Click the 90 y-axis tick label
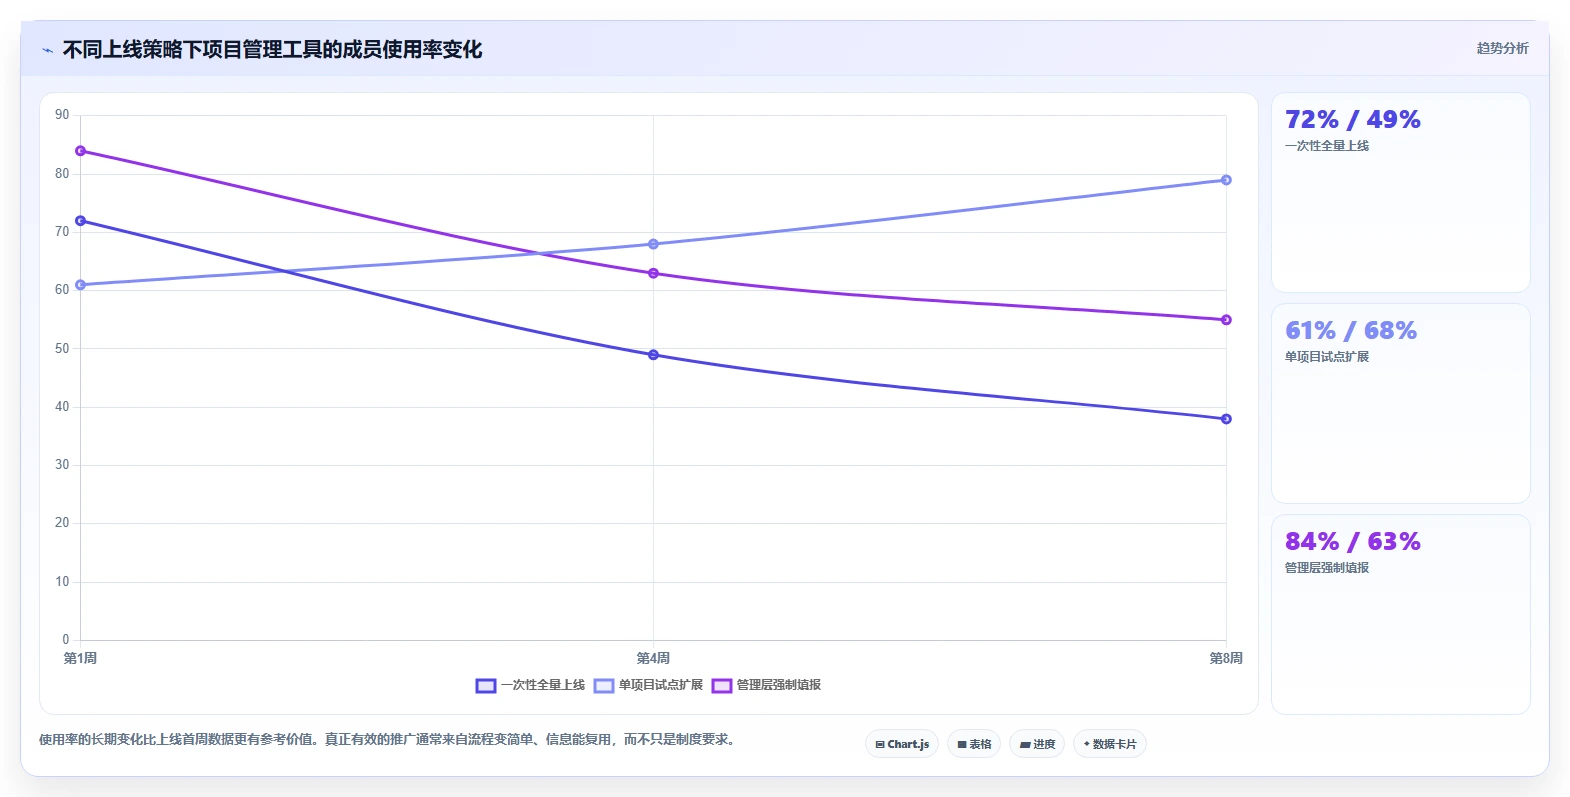 click(x=62, y=115)
